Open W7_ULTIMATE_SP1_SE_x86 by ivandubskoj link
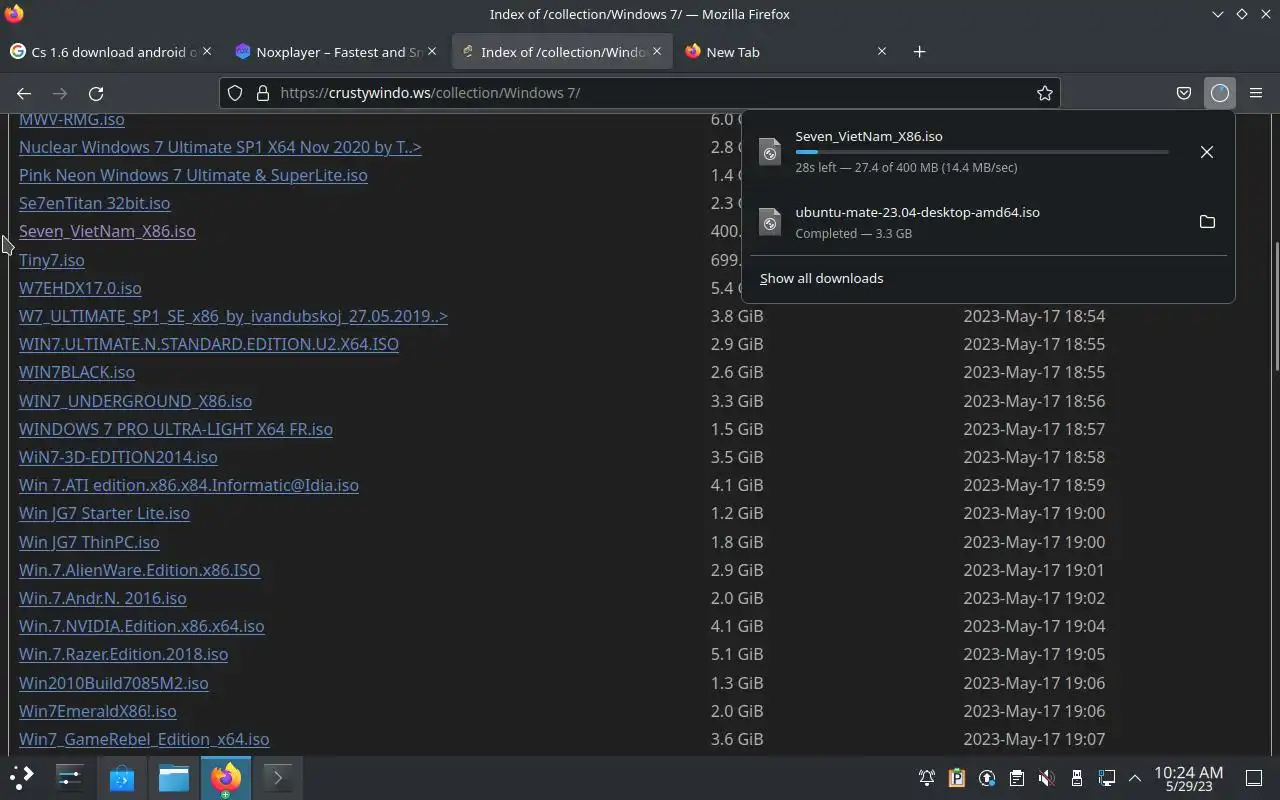The width and height of the screenshot is (1280, 800). pos(233,316)
